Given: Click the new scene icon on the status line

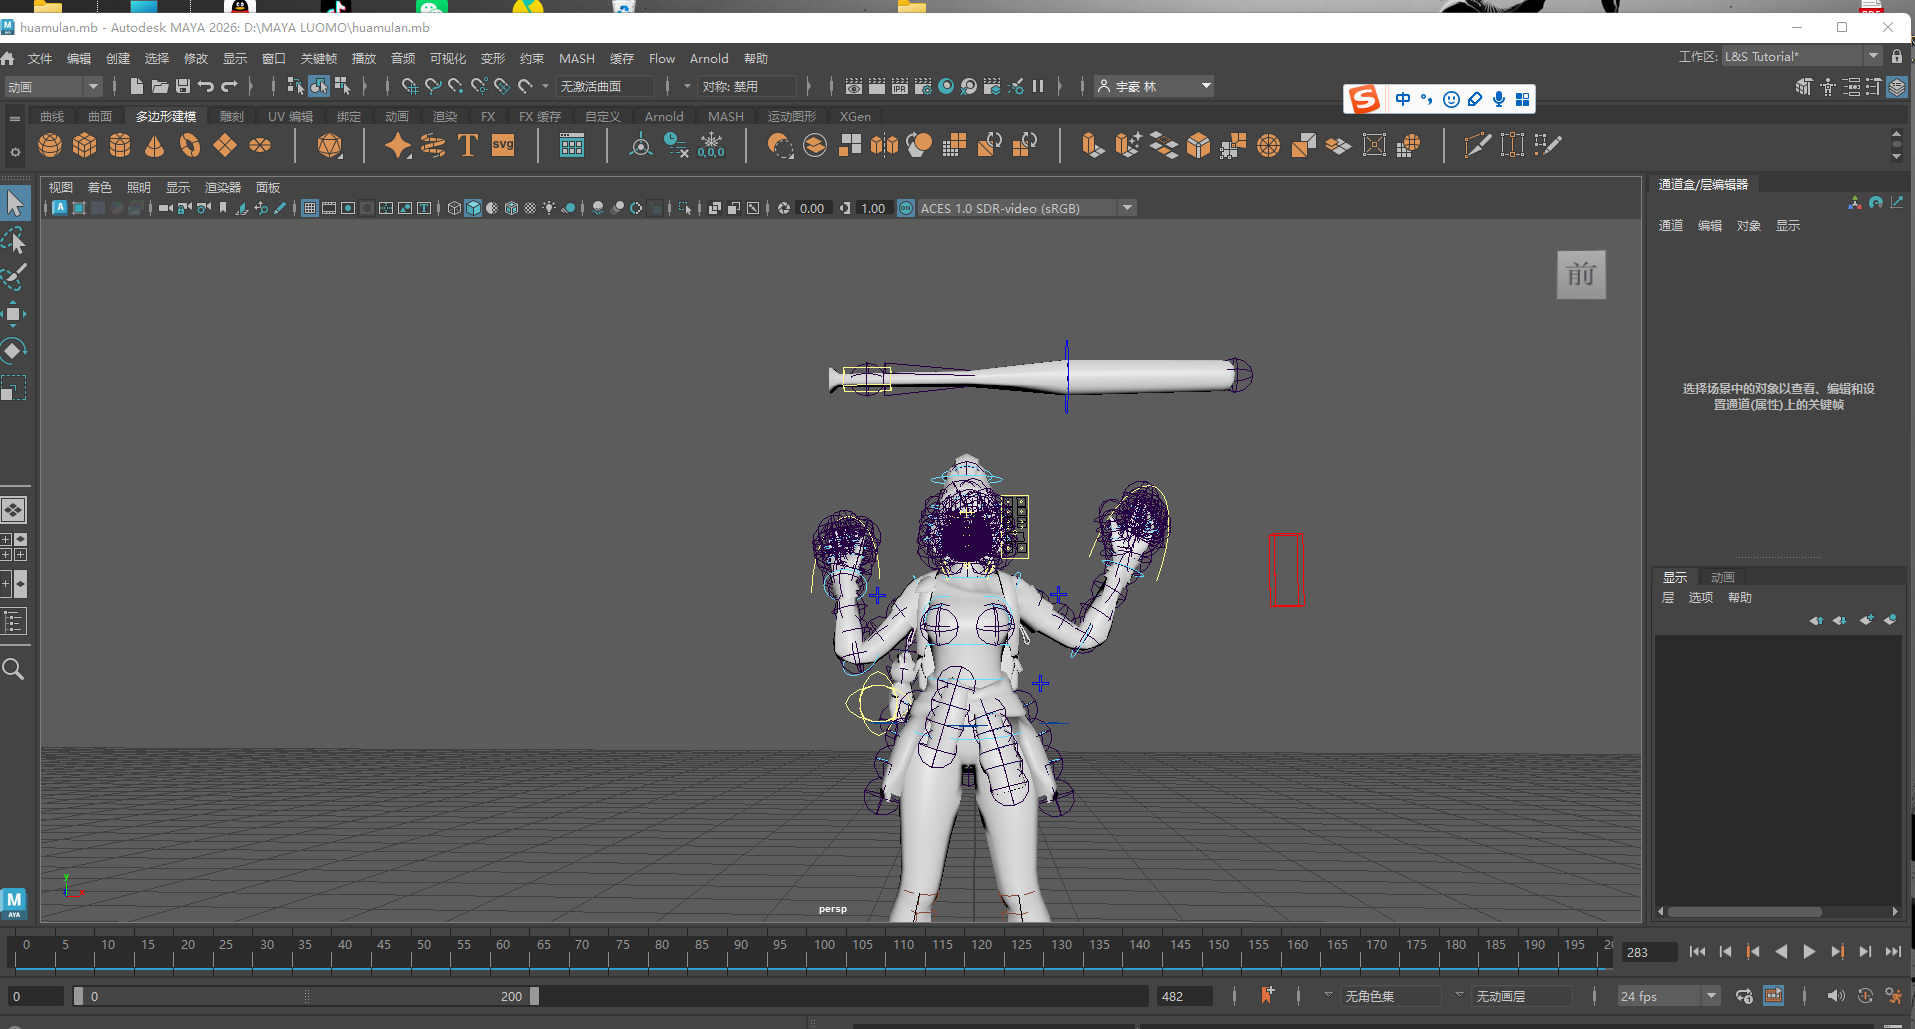Looking at the screenshot, I should click(137, 86).
